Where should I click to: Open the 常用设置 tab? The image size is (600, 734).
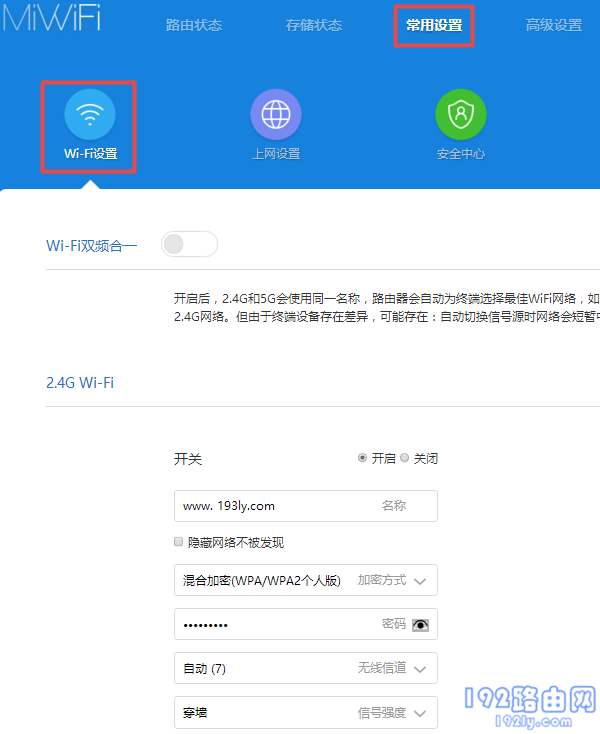pos(434,25)
